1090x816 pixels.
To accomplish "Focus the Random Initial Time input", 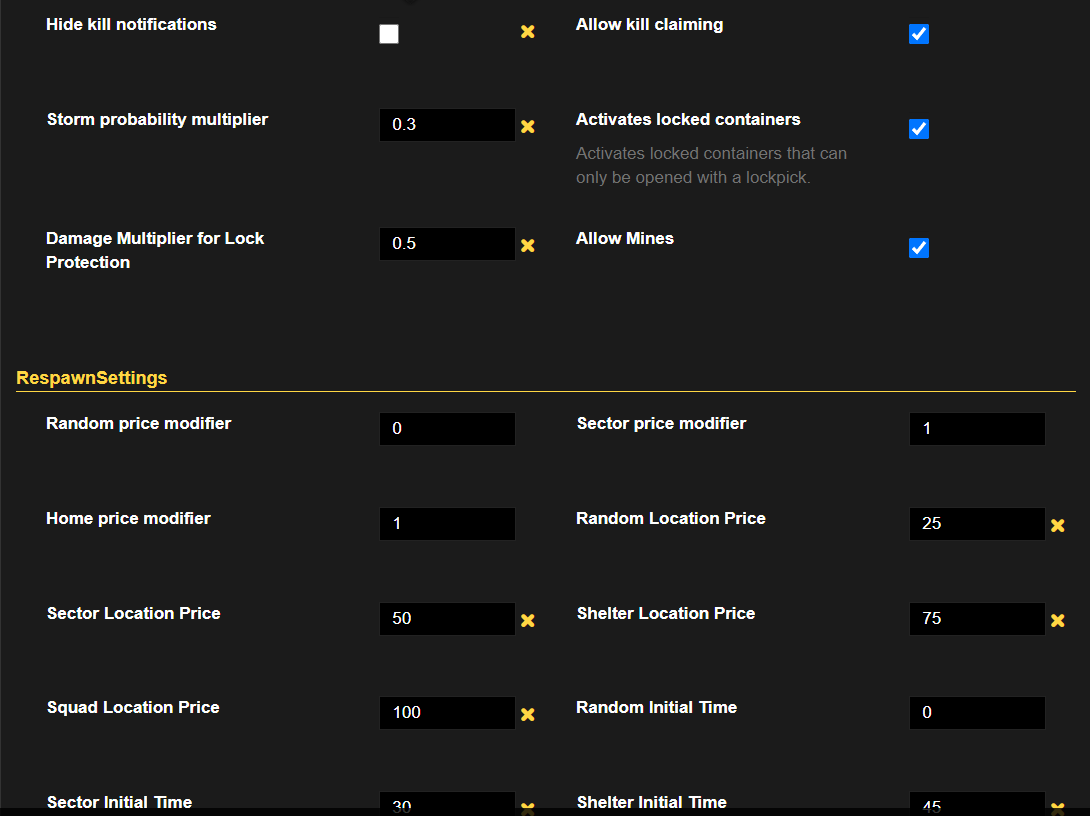I will 977,713.
